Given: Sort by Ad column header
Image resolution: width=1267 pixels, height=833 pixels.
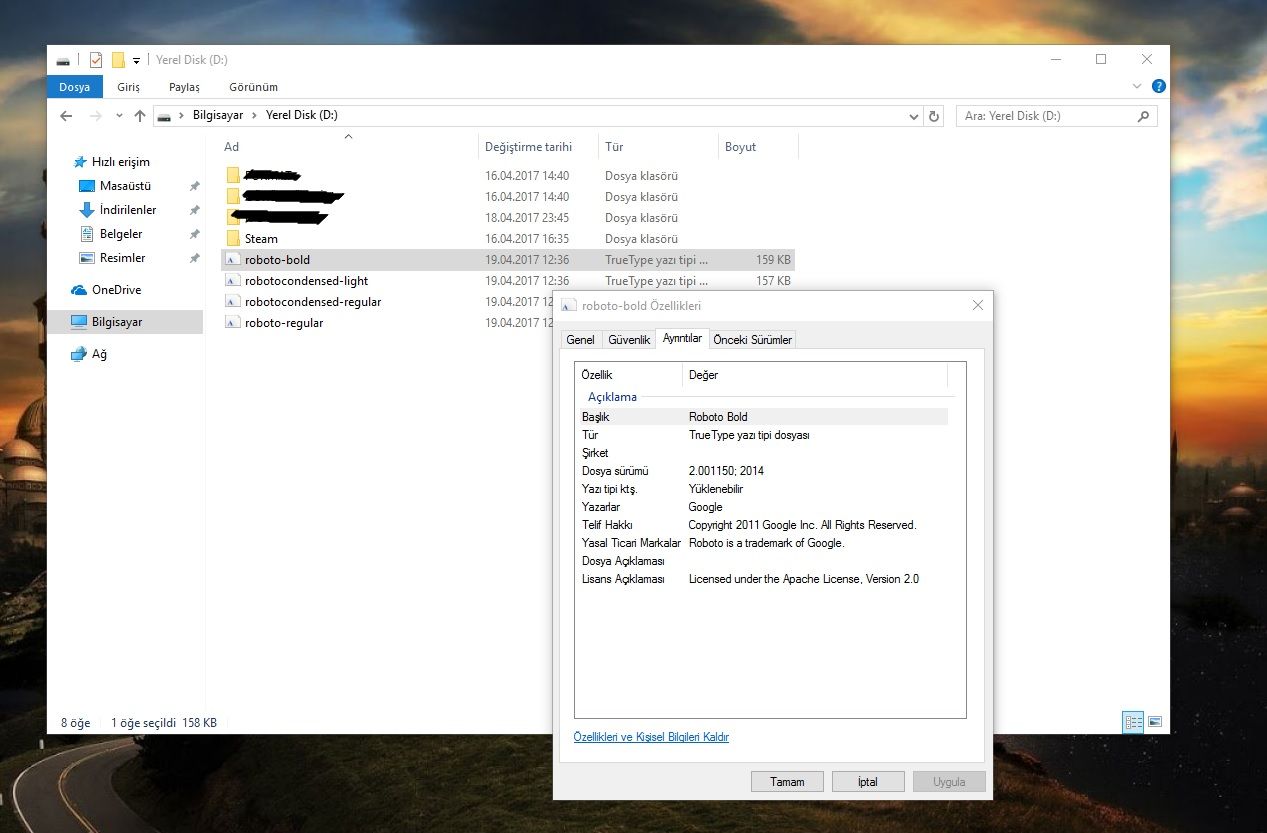Looking at the screenshot, I should click(348, 147).
